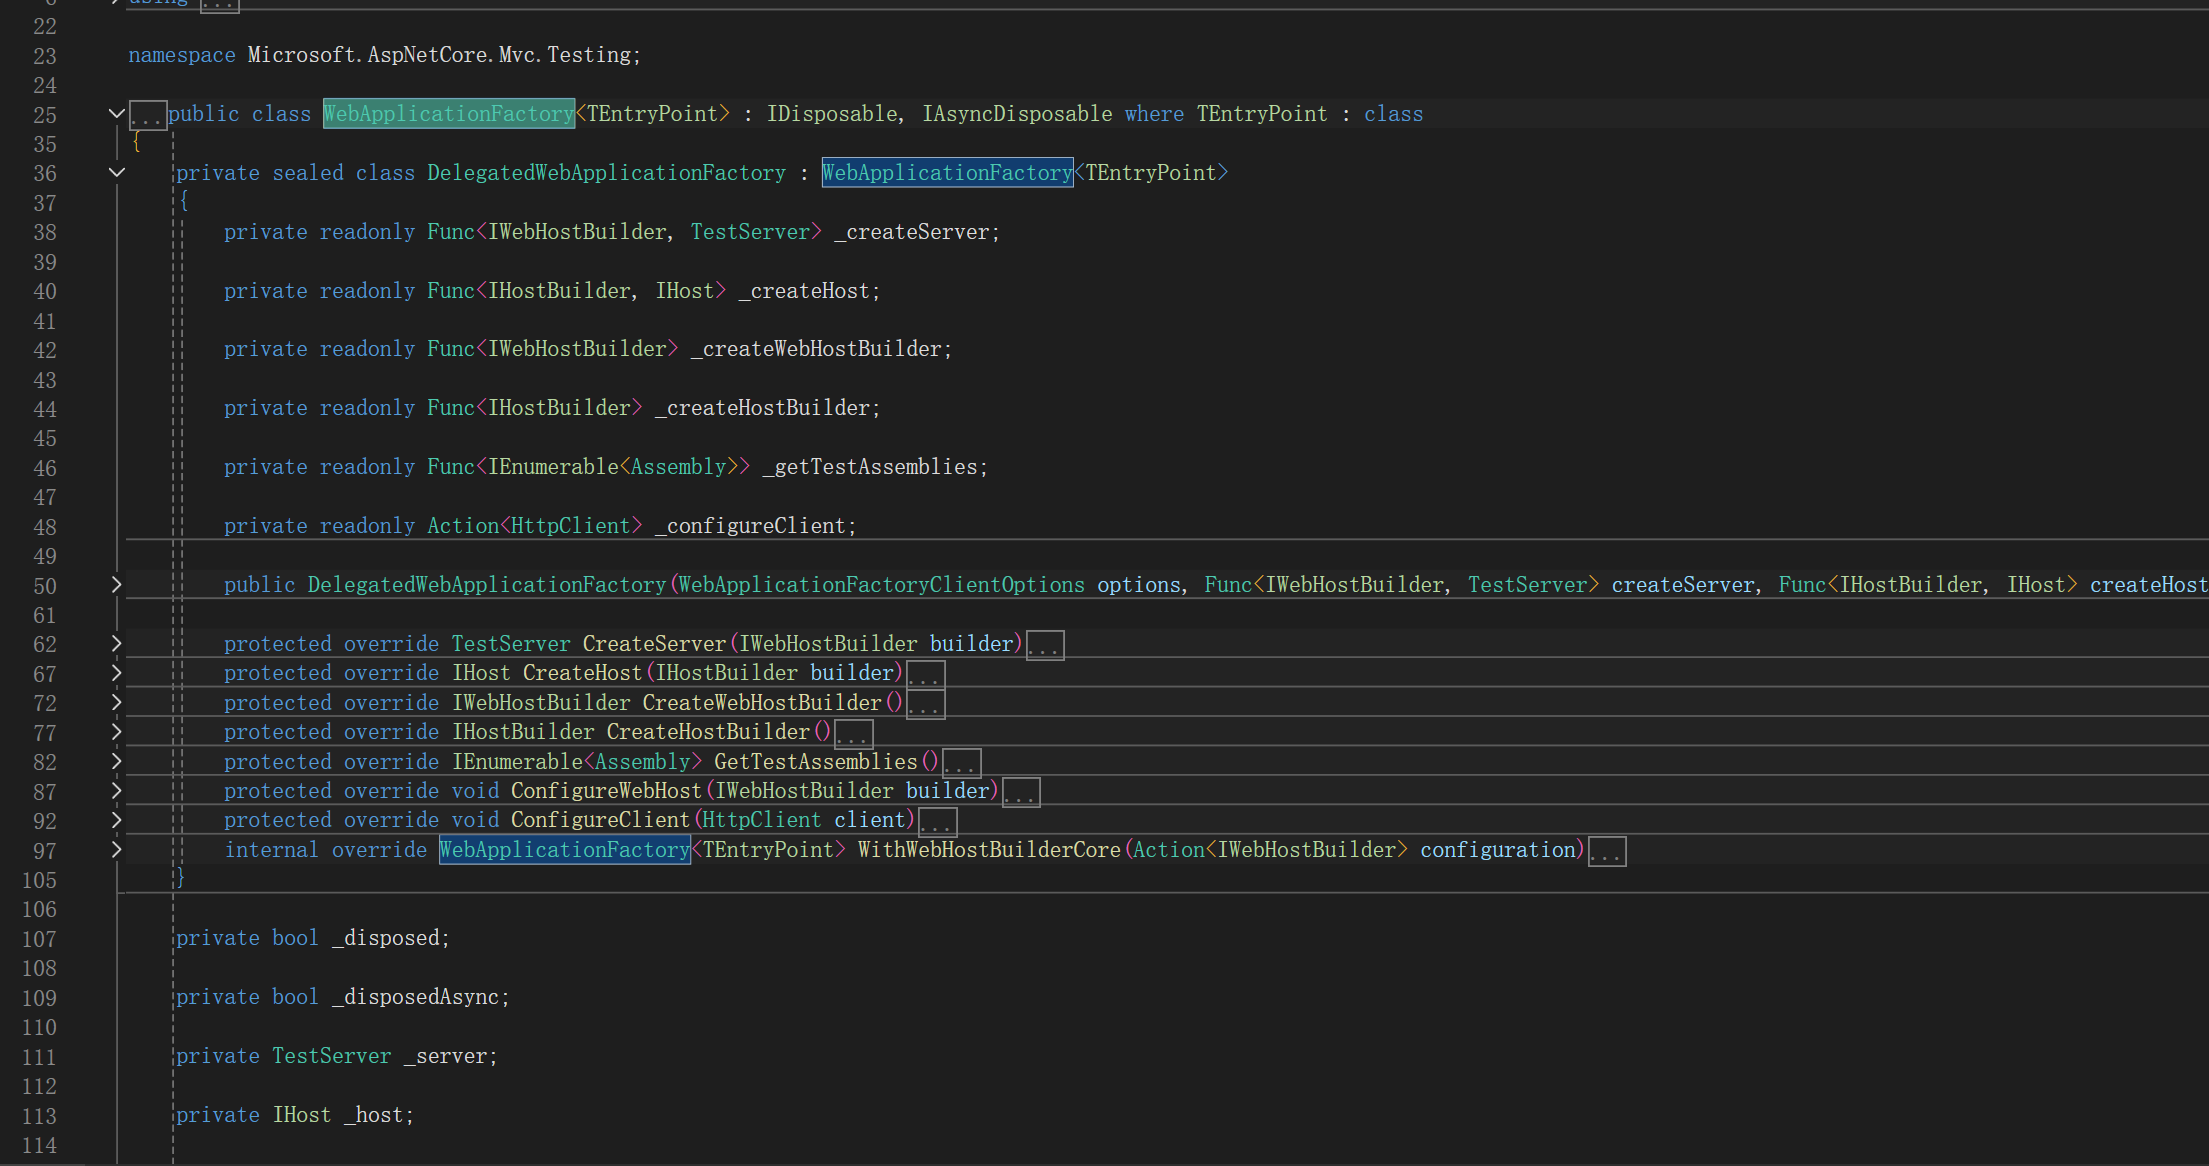Click line number 23 in the gutter
Viewport: 2209px width, 1166px height.
click(45, 56)
